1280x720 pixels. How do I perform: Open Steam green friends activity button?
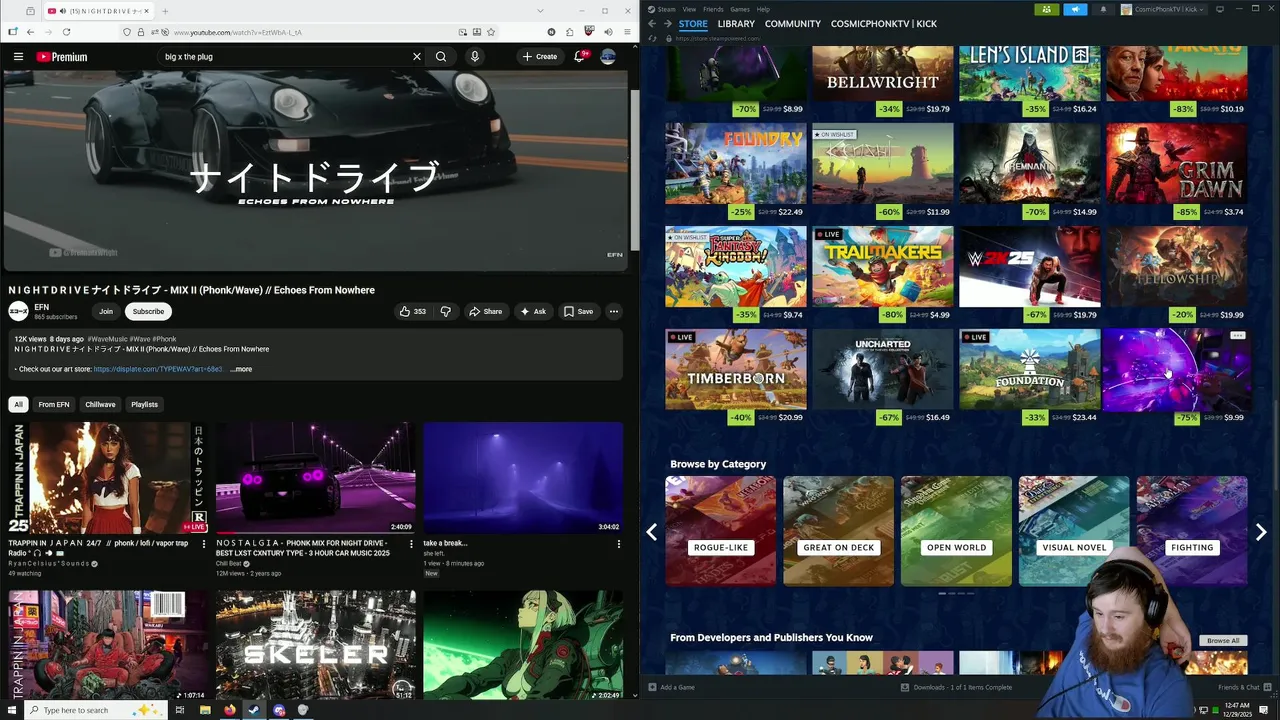(x=1046, y=9)
